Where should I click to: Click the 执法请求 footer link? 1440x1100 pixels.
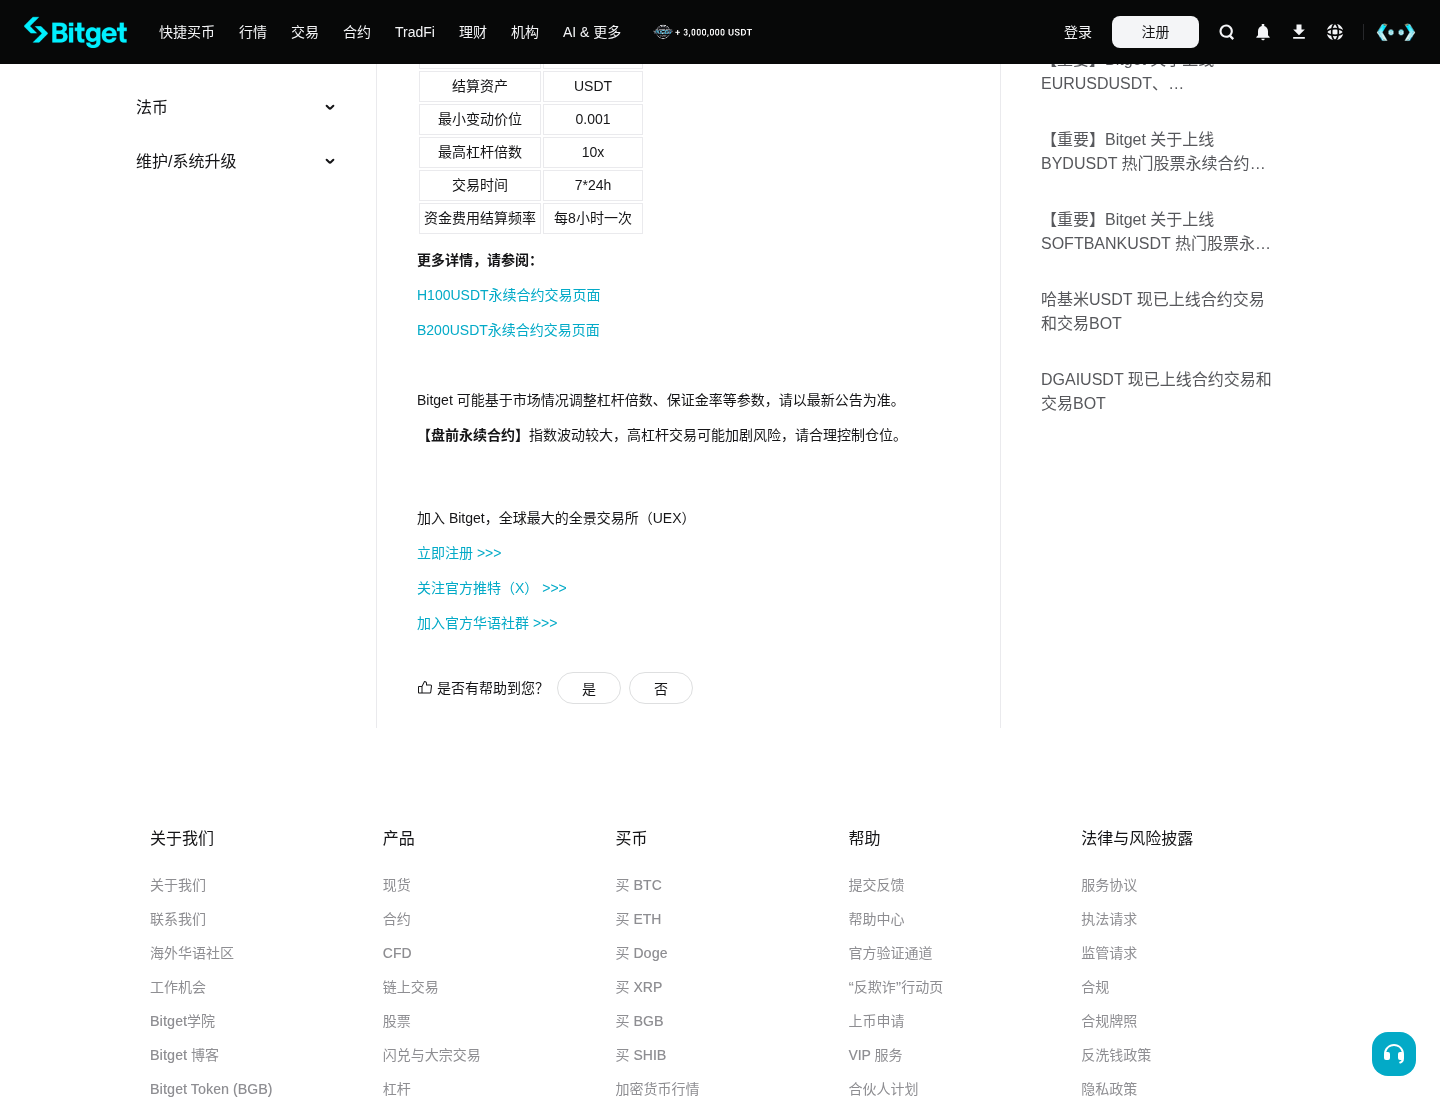1109,919
